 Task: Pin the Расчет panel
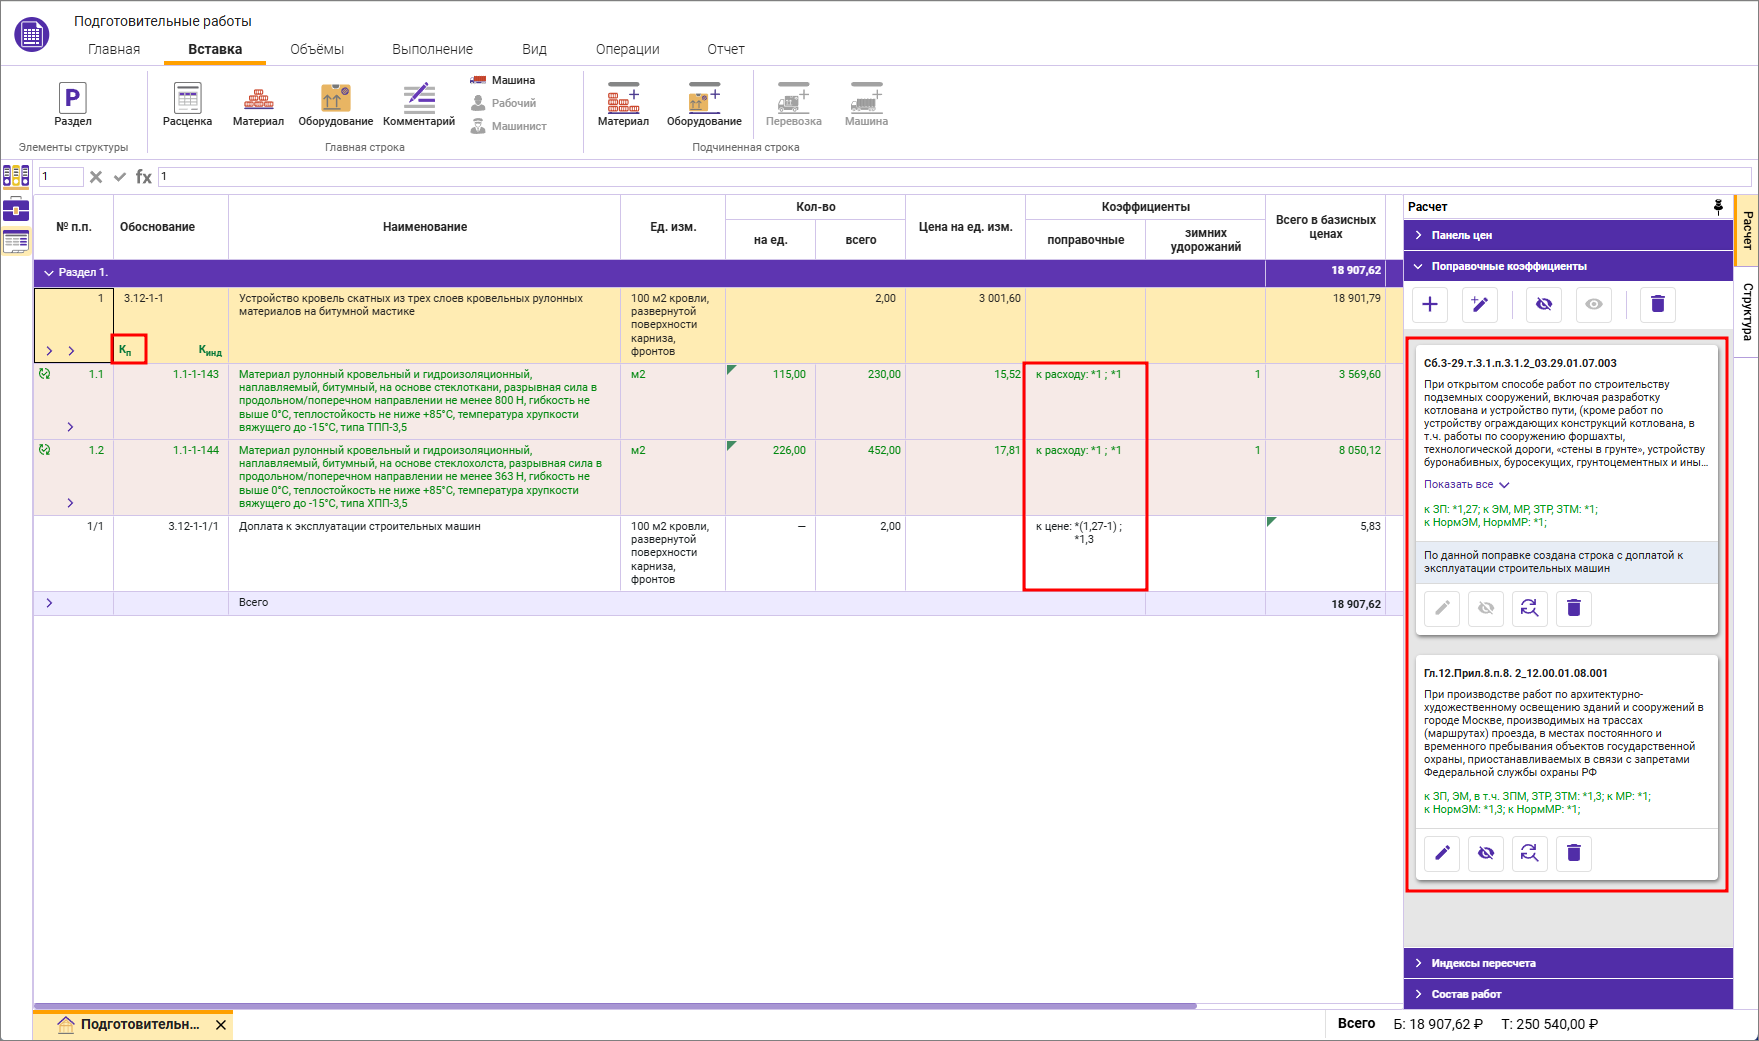[x=1718, y=207]
